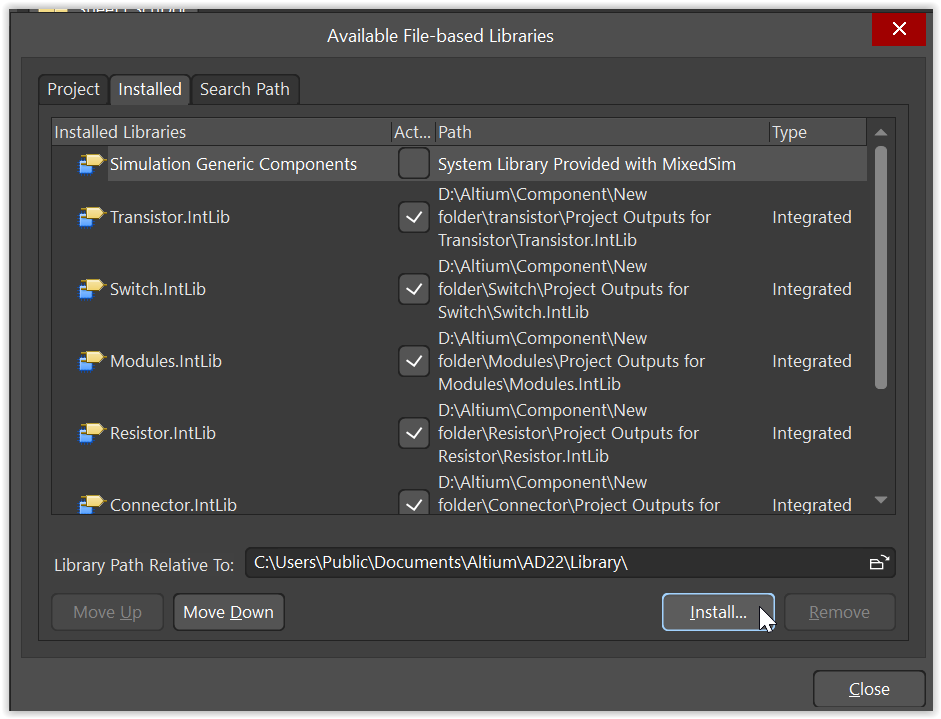Click the Transistor.IntLib path cell
This screenshot has height=719, width=941.
[574, 217]
